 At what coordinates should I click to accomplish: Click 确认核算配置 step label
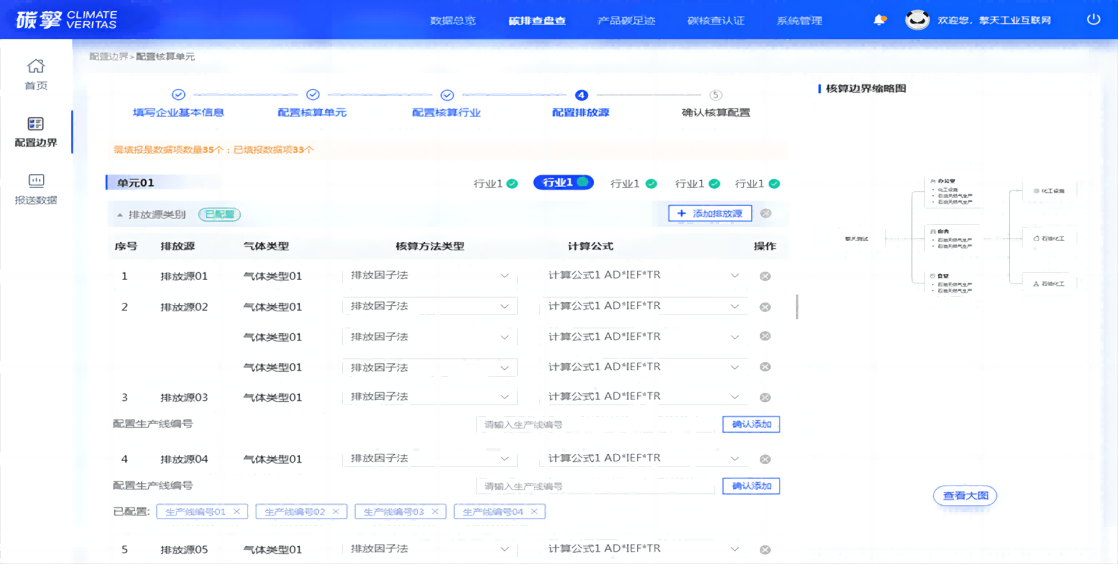coord(716,112)
